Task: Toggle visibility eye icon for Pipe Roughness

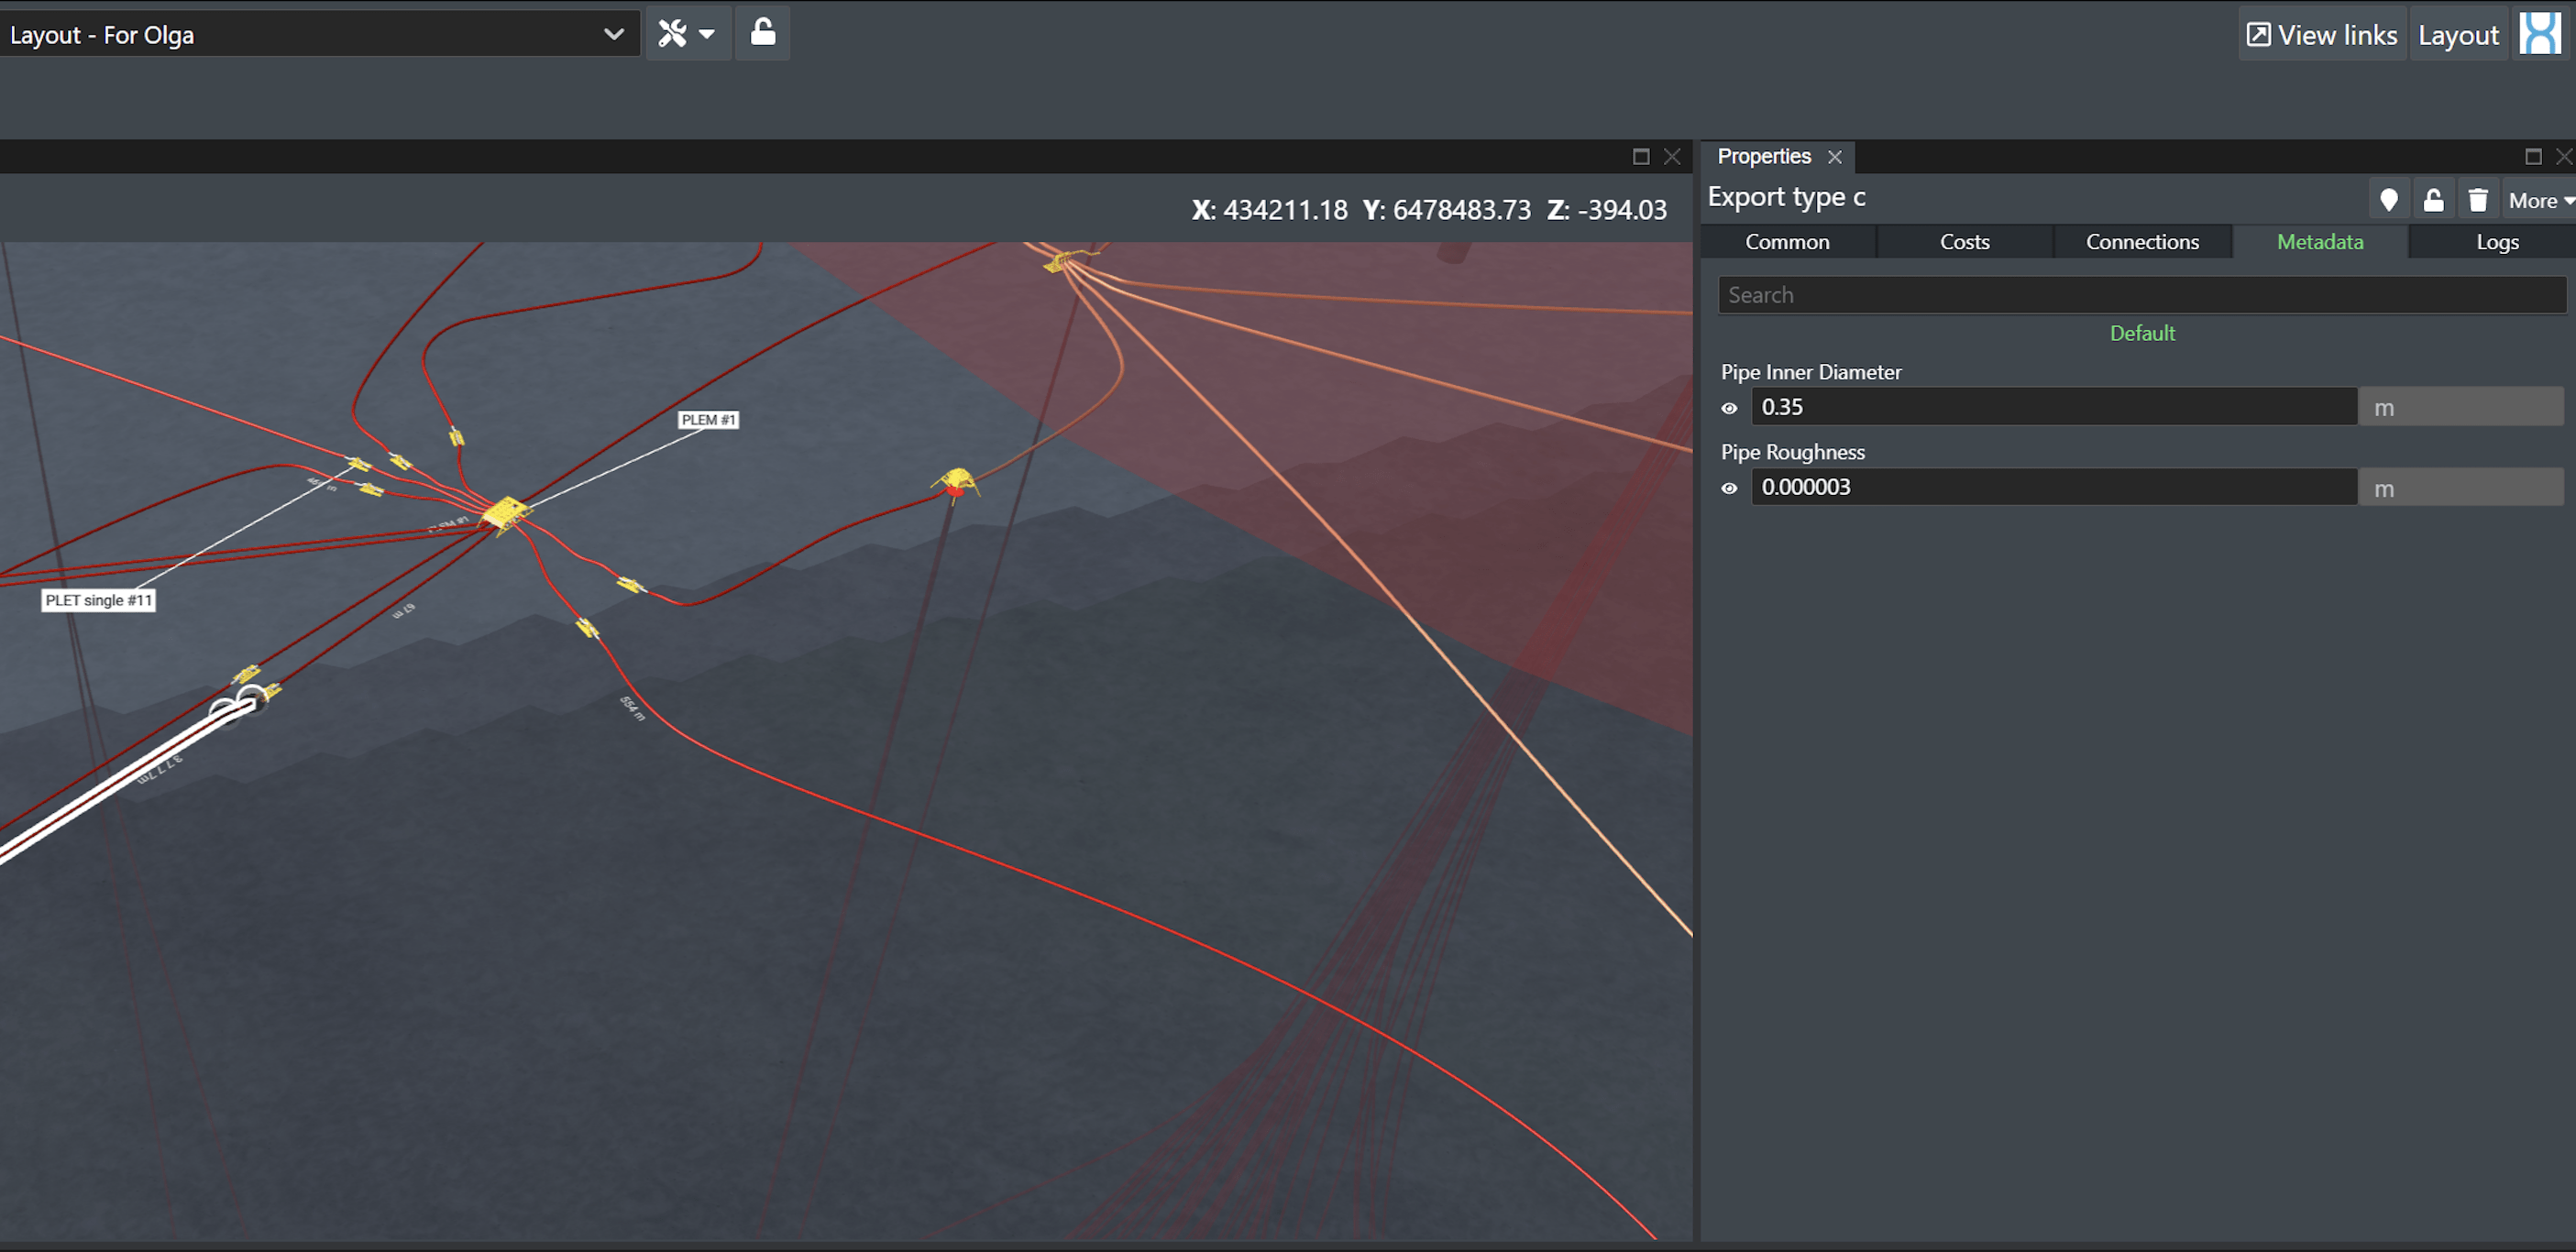Action: click(x=1730, y=487)
